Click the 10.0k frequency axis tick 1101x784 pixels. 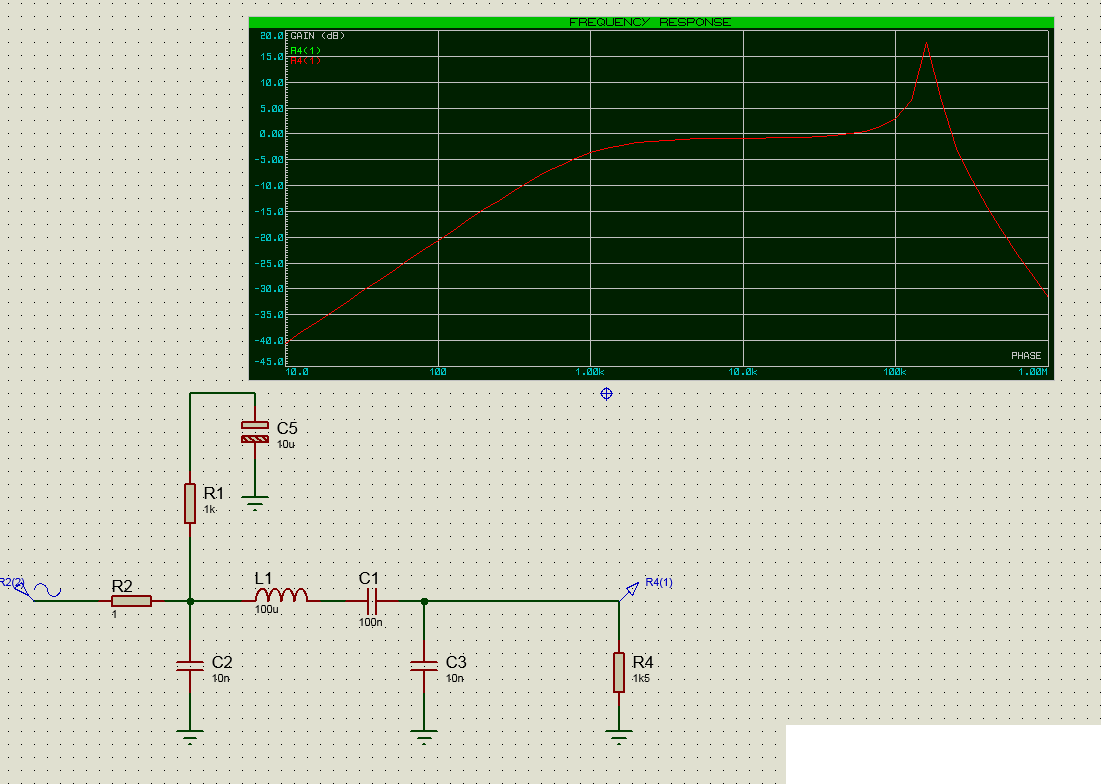coord(742,372)
